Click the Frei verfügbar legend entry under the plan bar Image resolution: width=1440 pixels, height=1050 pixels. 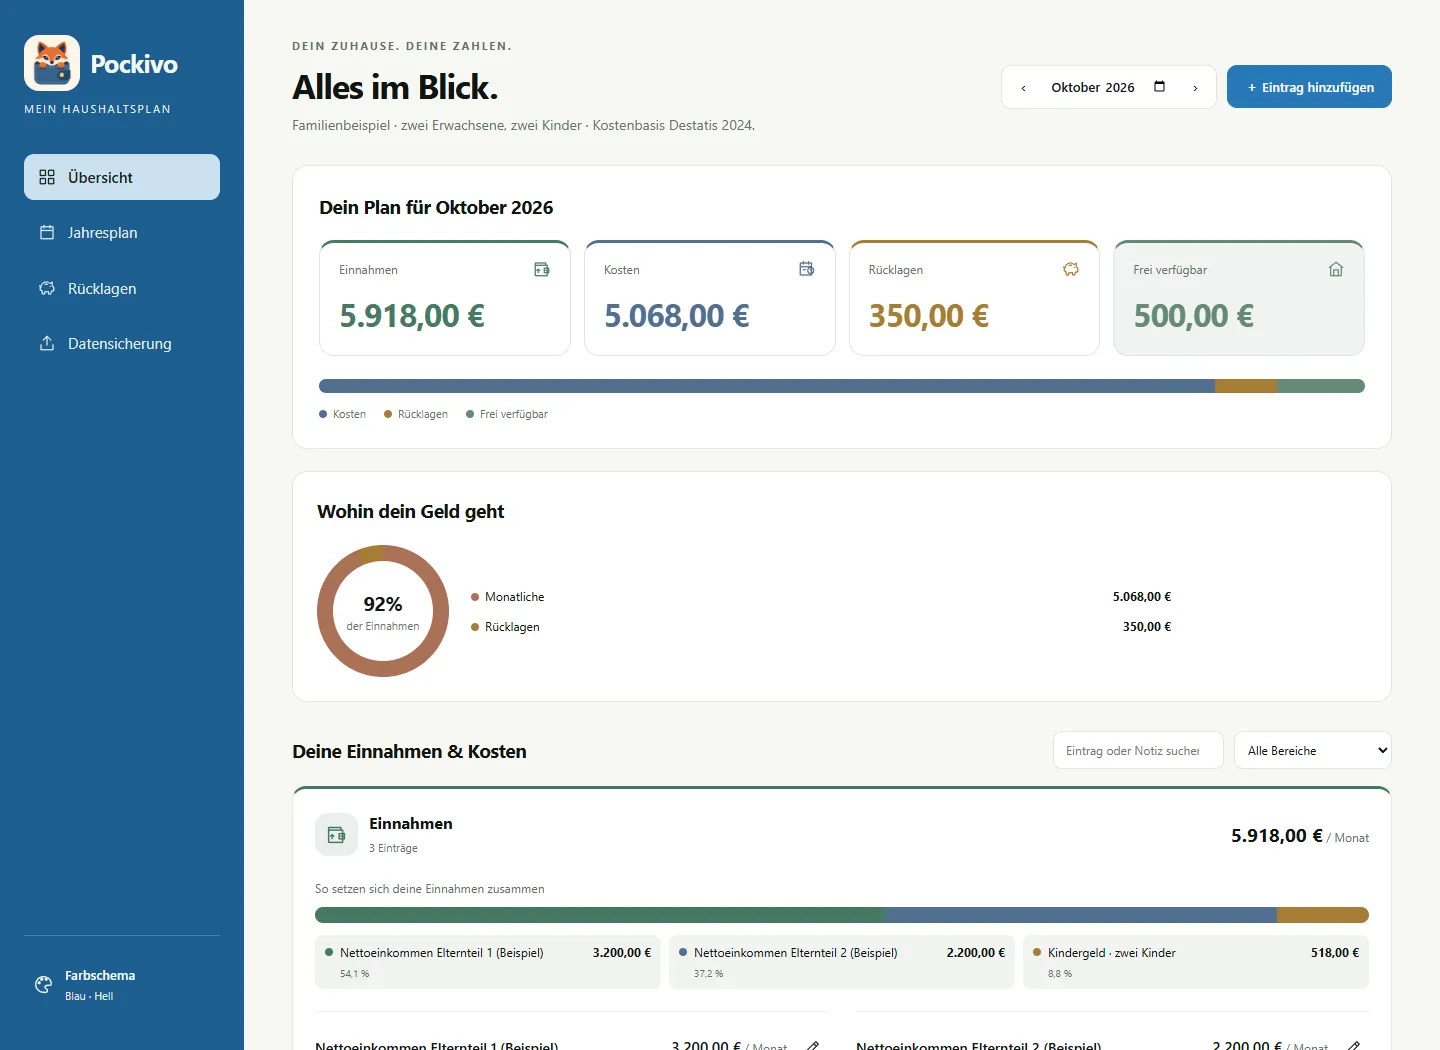click(x=507, y=414)
